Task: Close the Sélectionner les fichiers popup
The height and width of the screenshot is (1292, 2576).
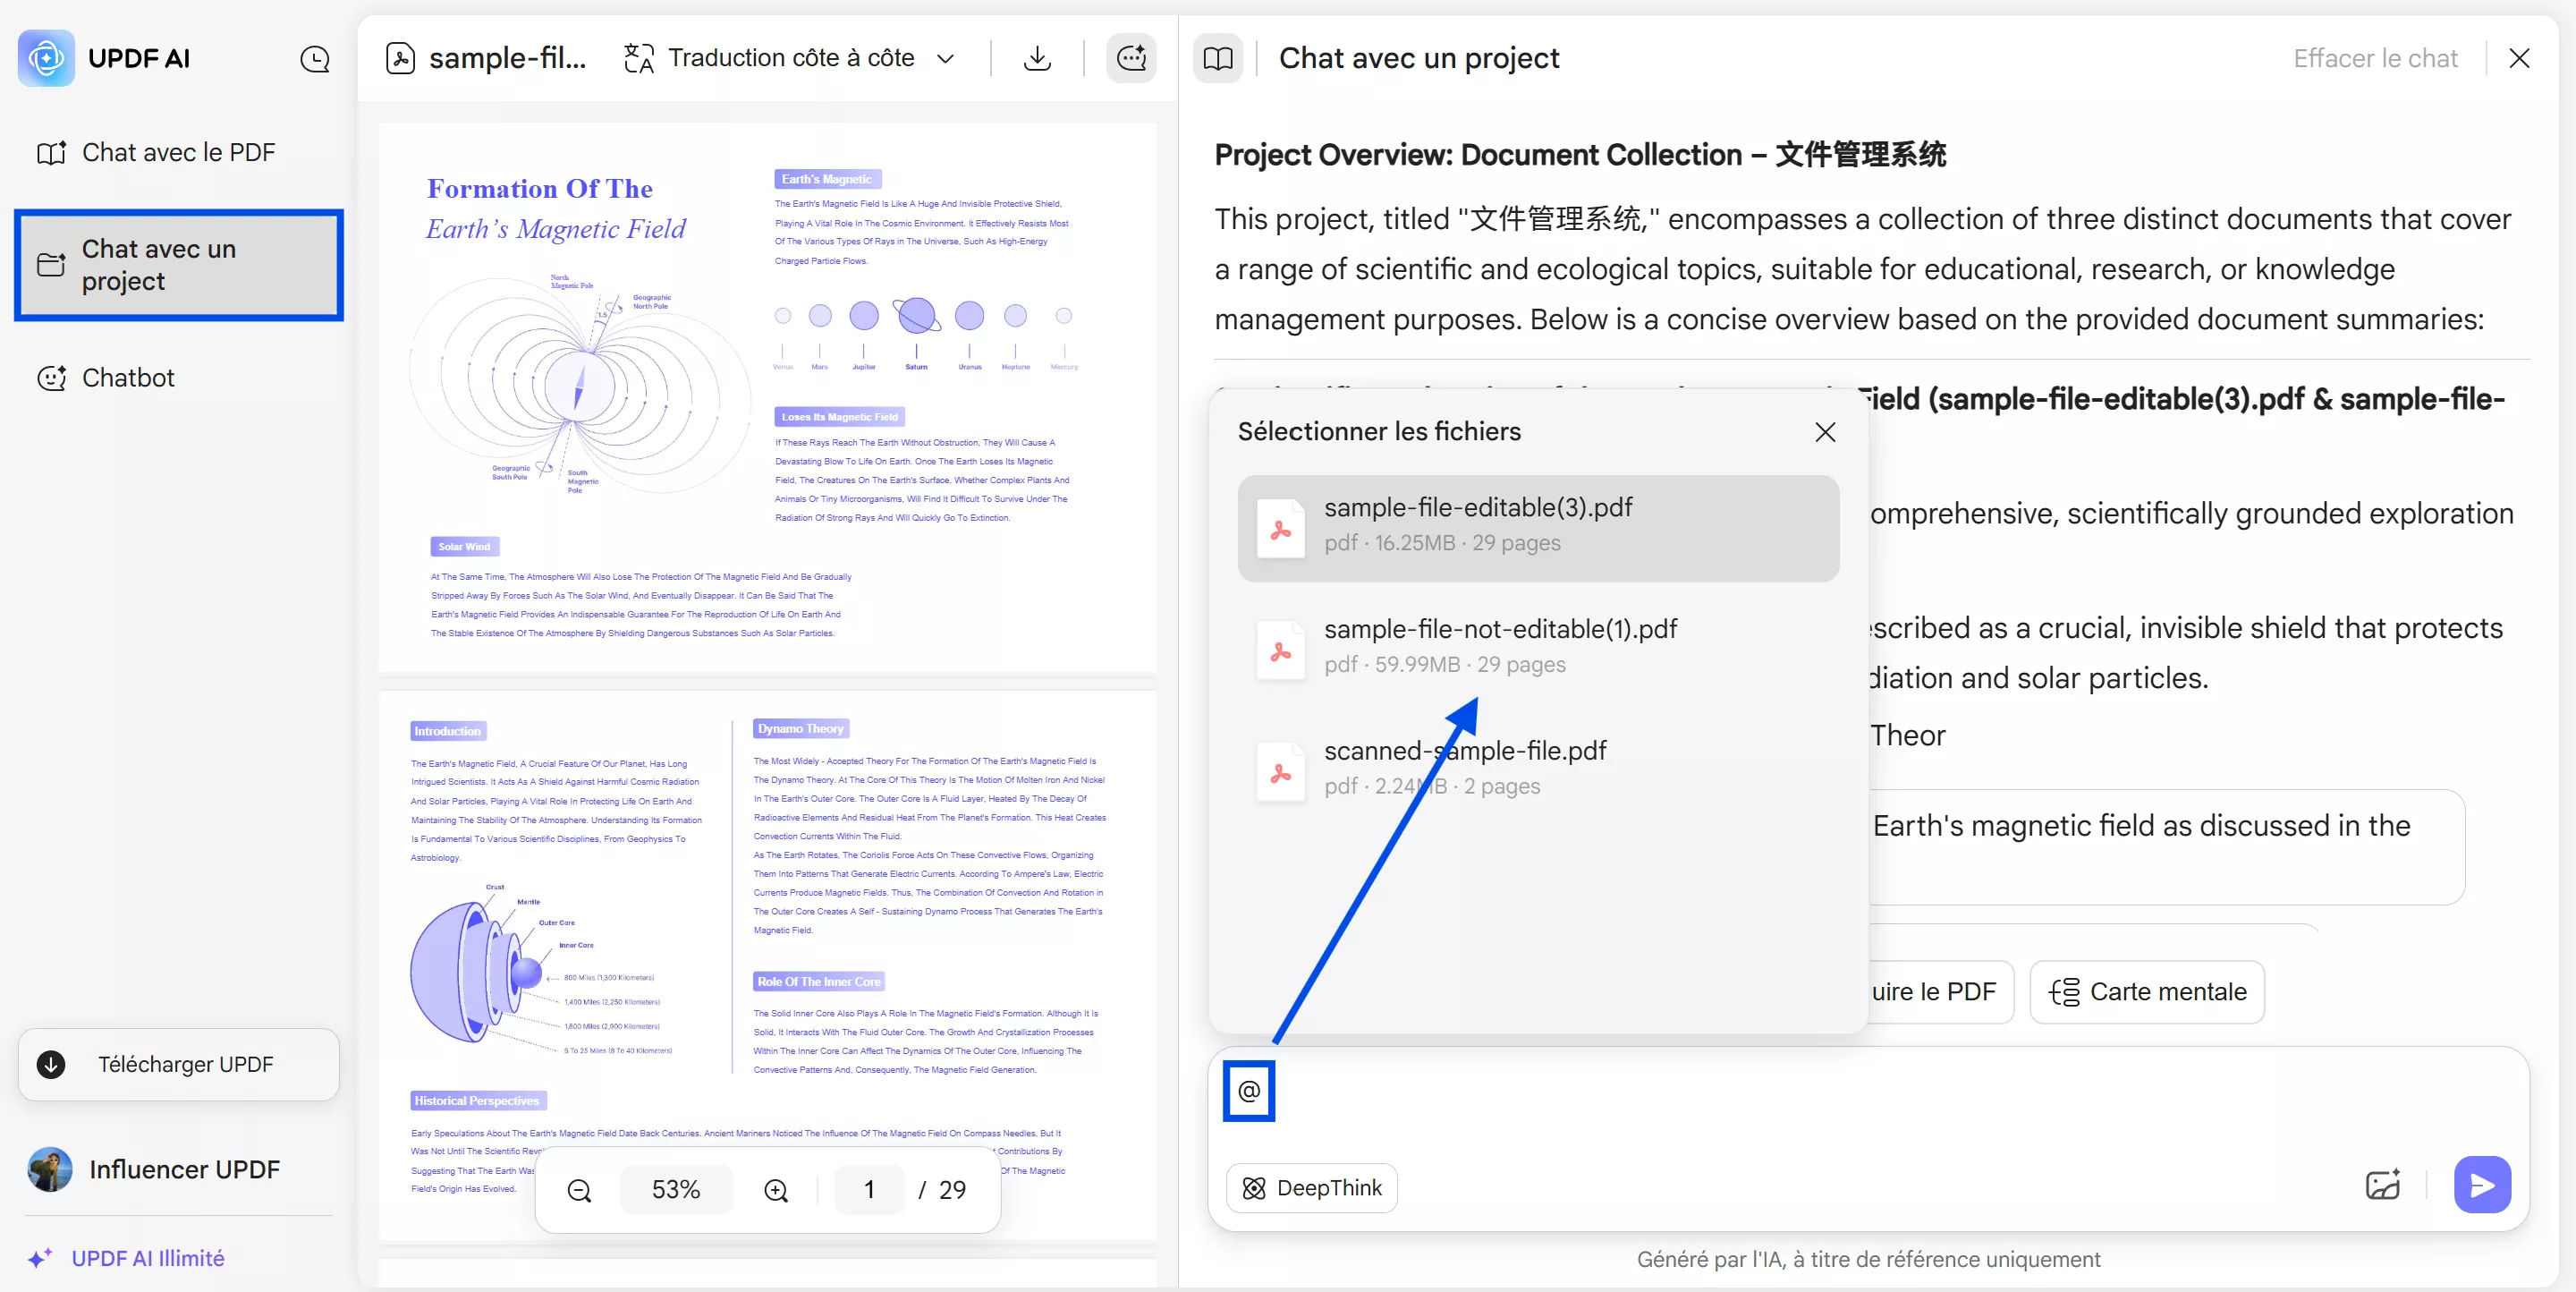Action: [x=1825, y=431]
